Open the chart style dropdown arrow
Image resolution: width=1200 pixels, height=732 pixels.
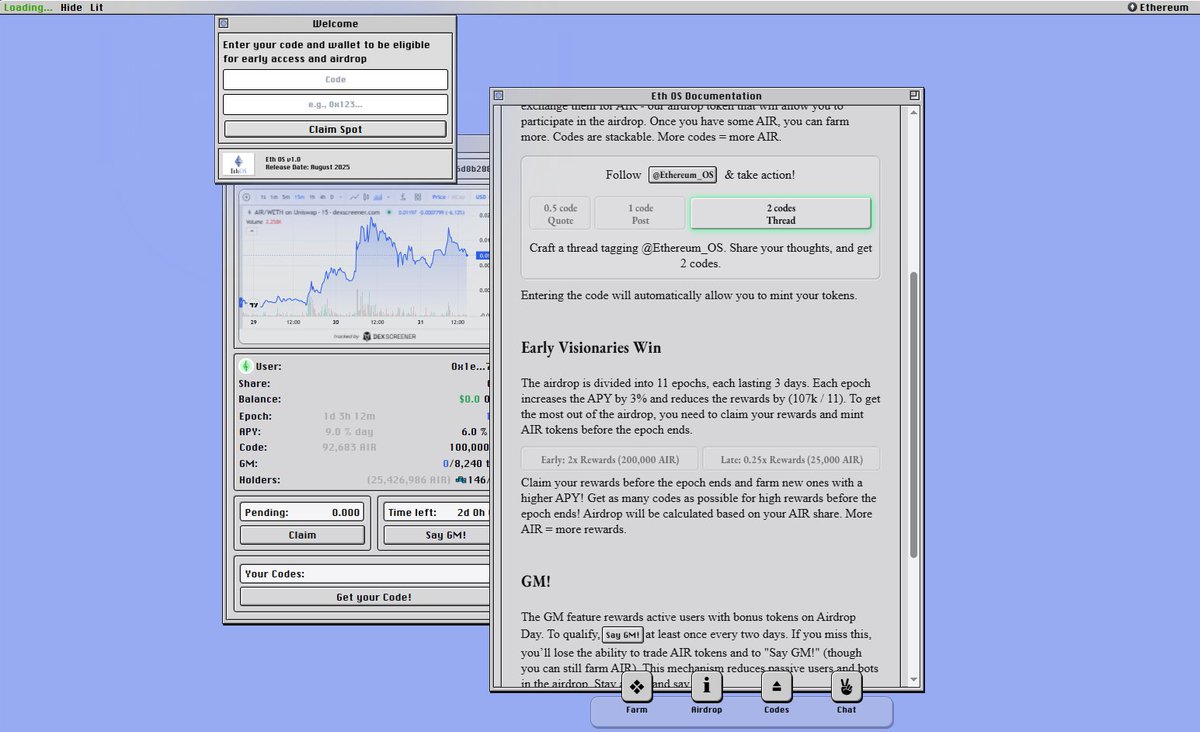(x=388, y=197)
